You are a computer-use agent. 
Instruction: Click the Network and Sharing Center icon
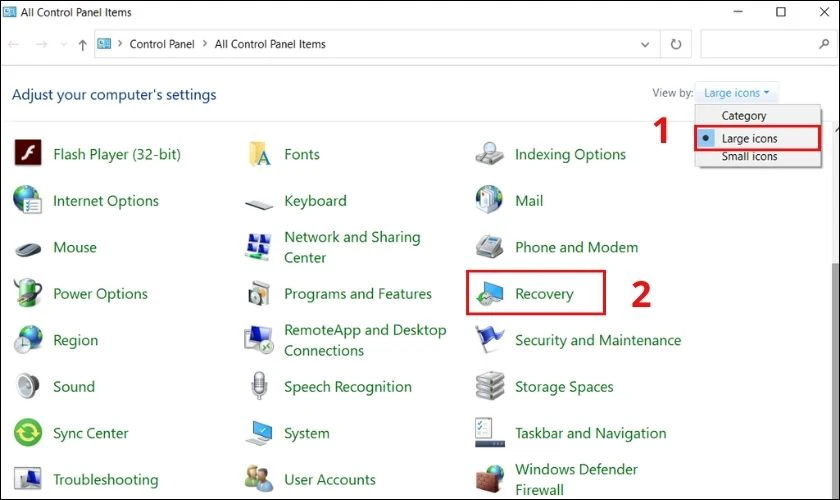(258, 247)
